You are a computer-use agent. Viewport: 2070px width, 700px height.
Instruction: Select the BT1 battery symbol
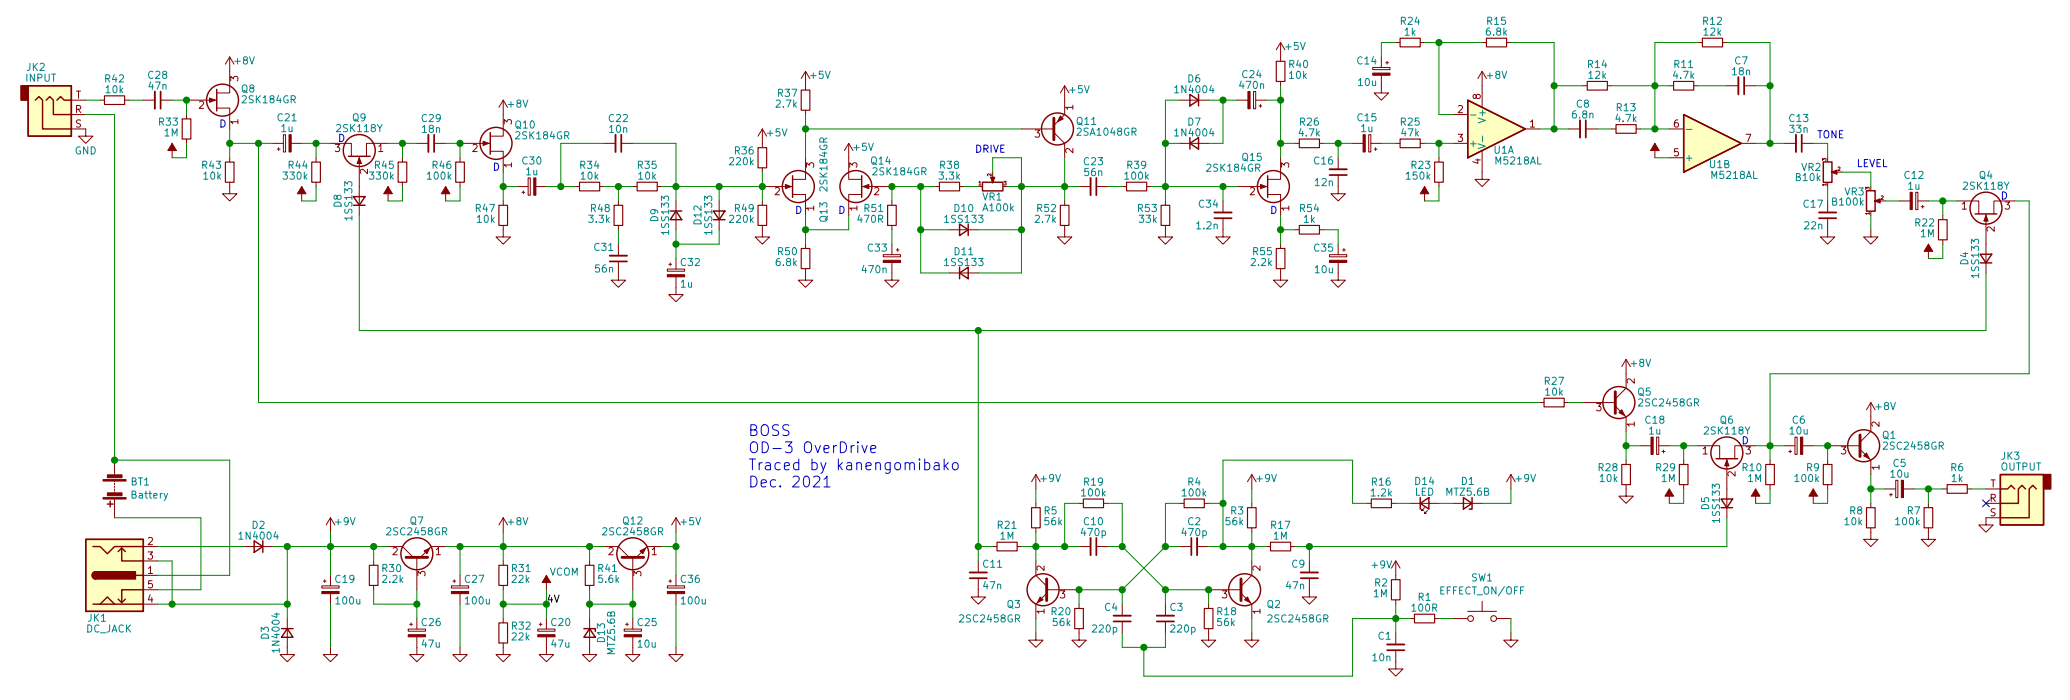point(115,489)
